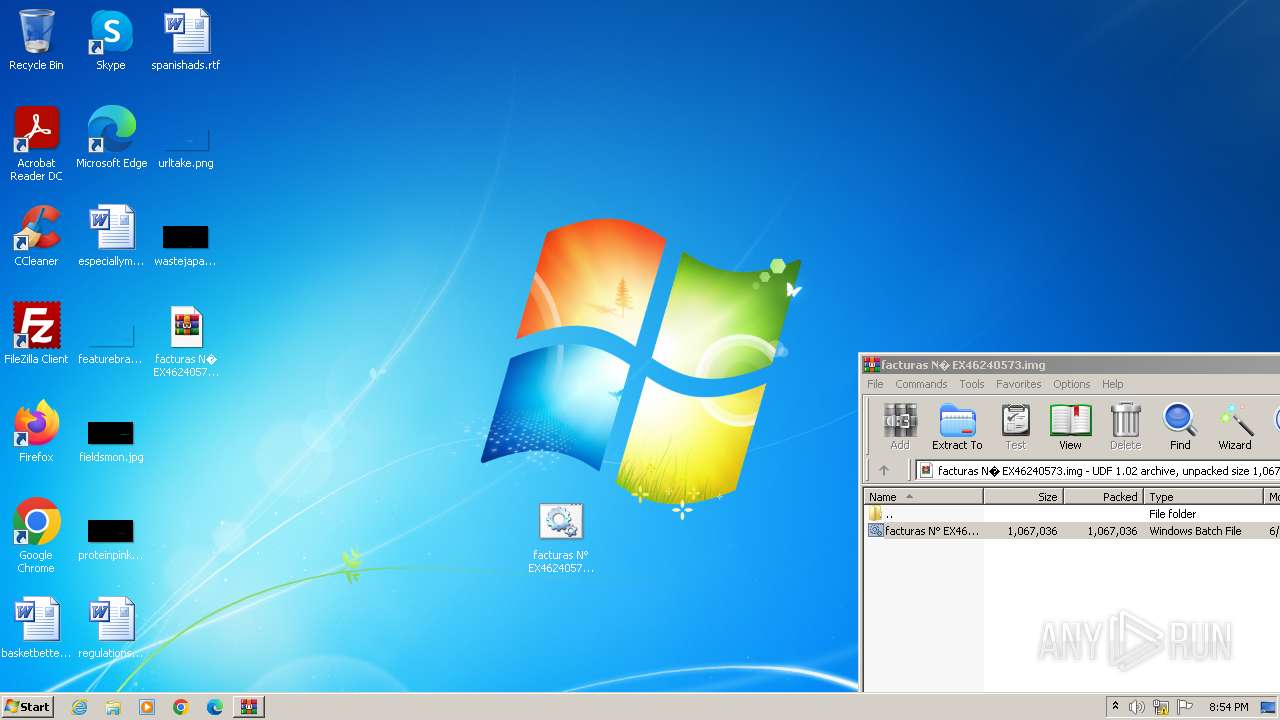Screen dimensions: 1280x720
Task: Select spanishads.rtf document on desktop
Action: (186, 40)
